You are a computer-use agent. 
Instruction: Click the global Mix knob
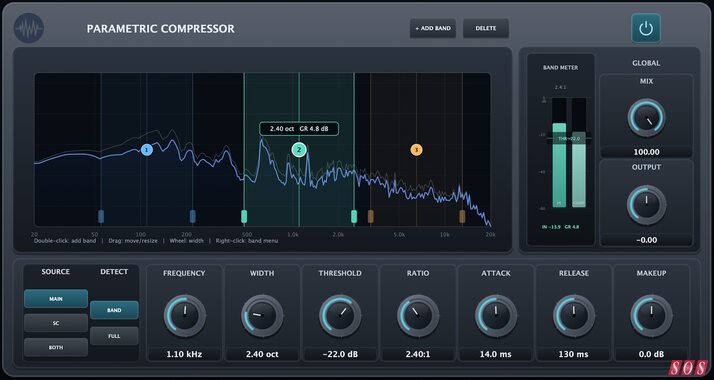click(x=647, y=118)
